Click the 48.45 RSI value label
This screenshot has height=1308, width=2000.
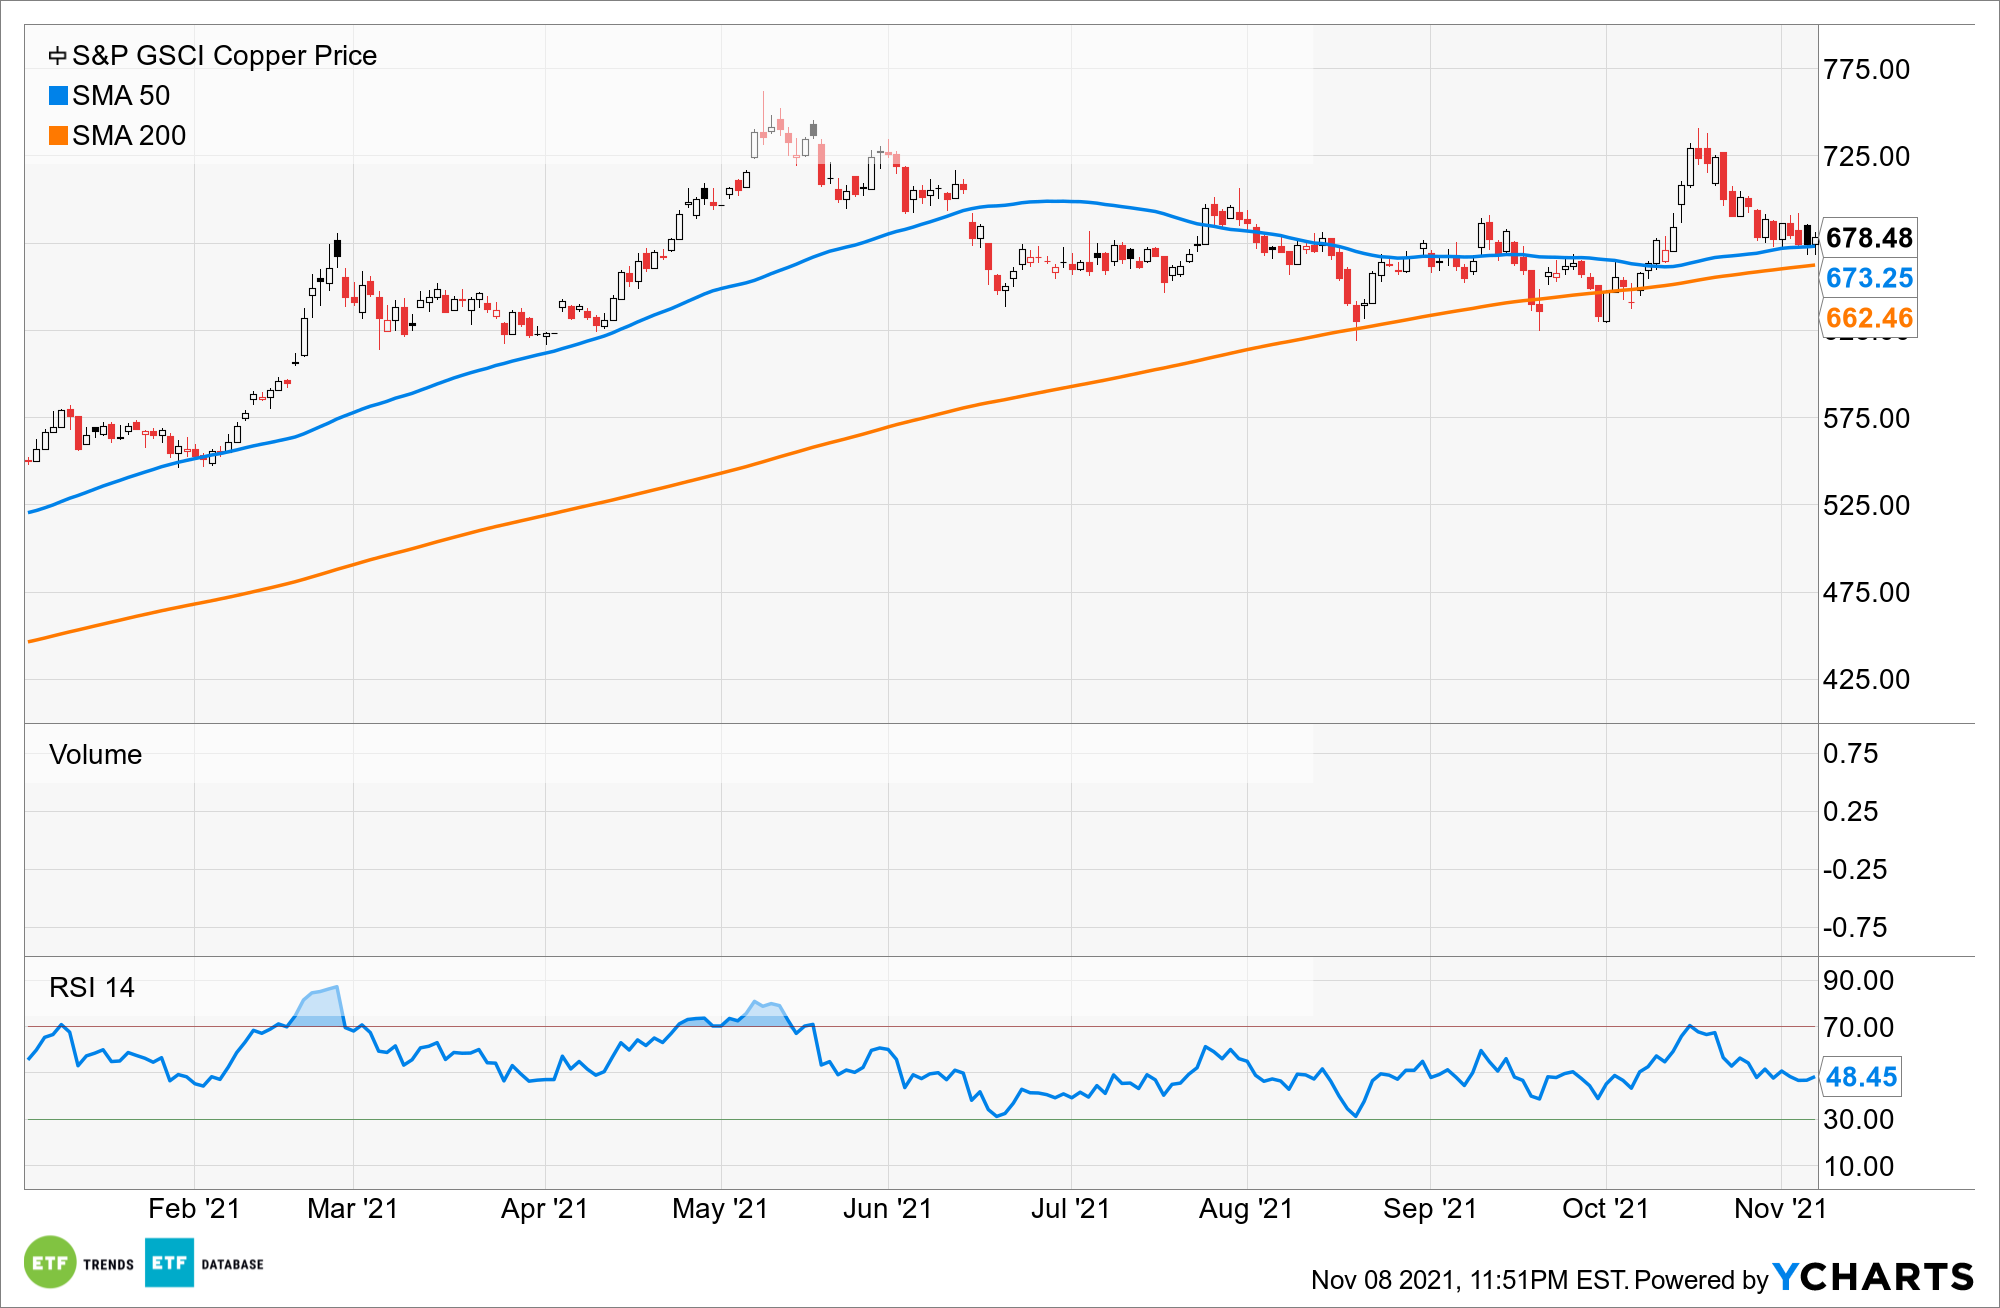(x=1860, y=1077)
